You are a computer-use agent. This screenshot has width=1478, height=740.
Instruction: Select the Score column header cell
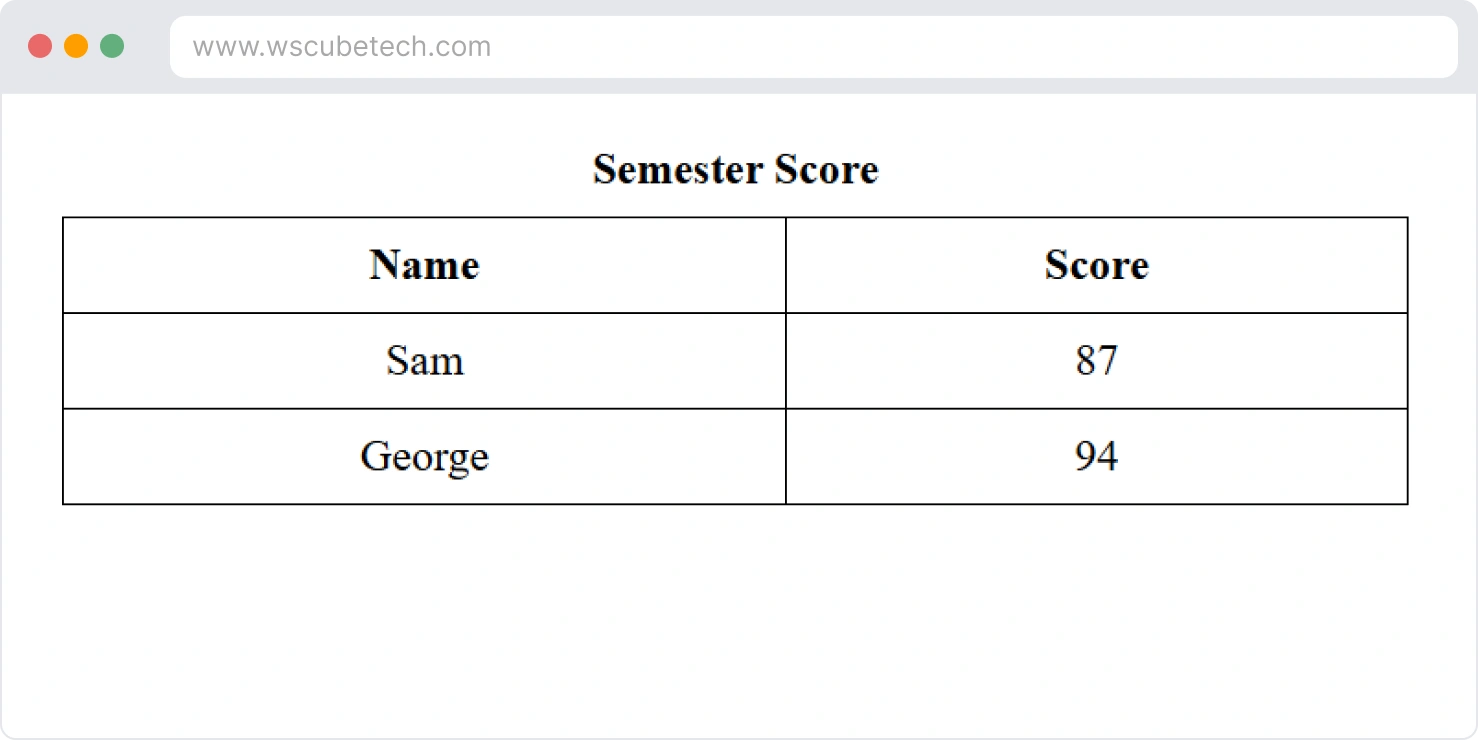pyautogui.click(x=1096, y=265)
